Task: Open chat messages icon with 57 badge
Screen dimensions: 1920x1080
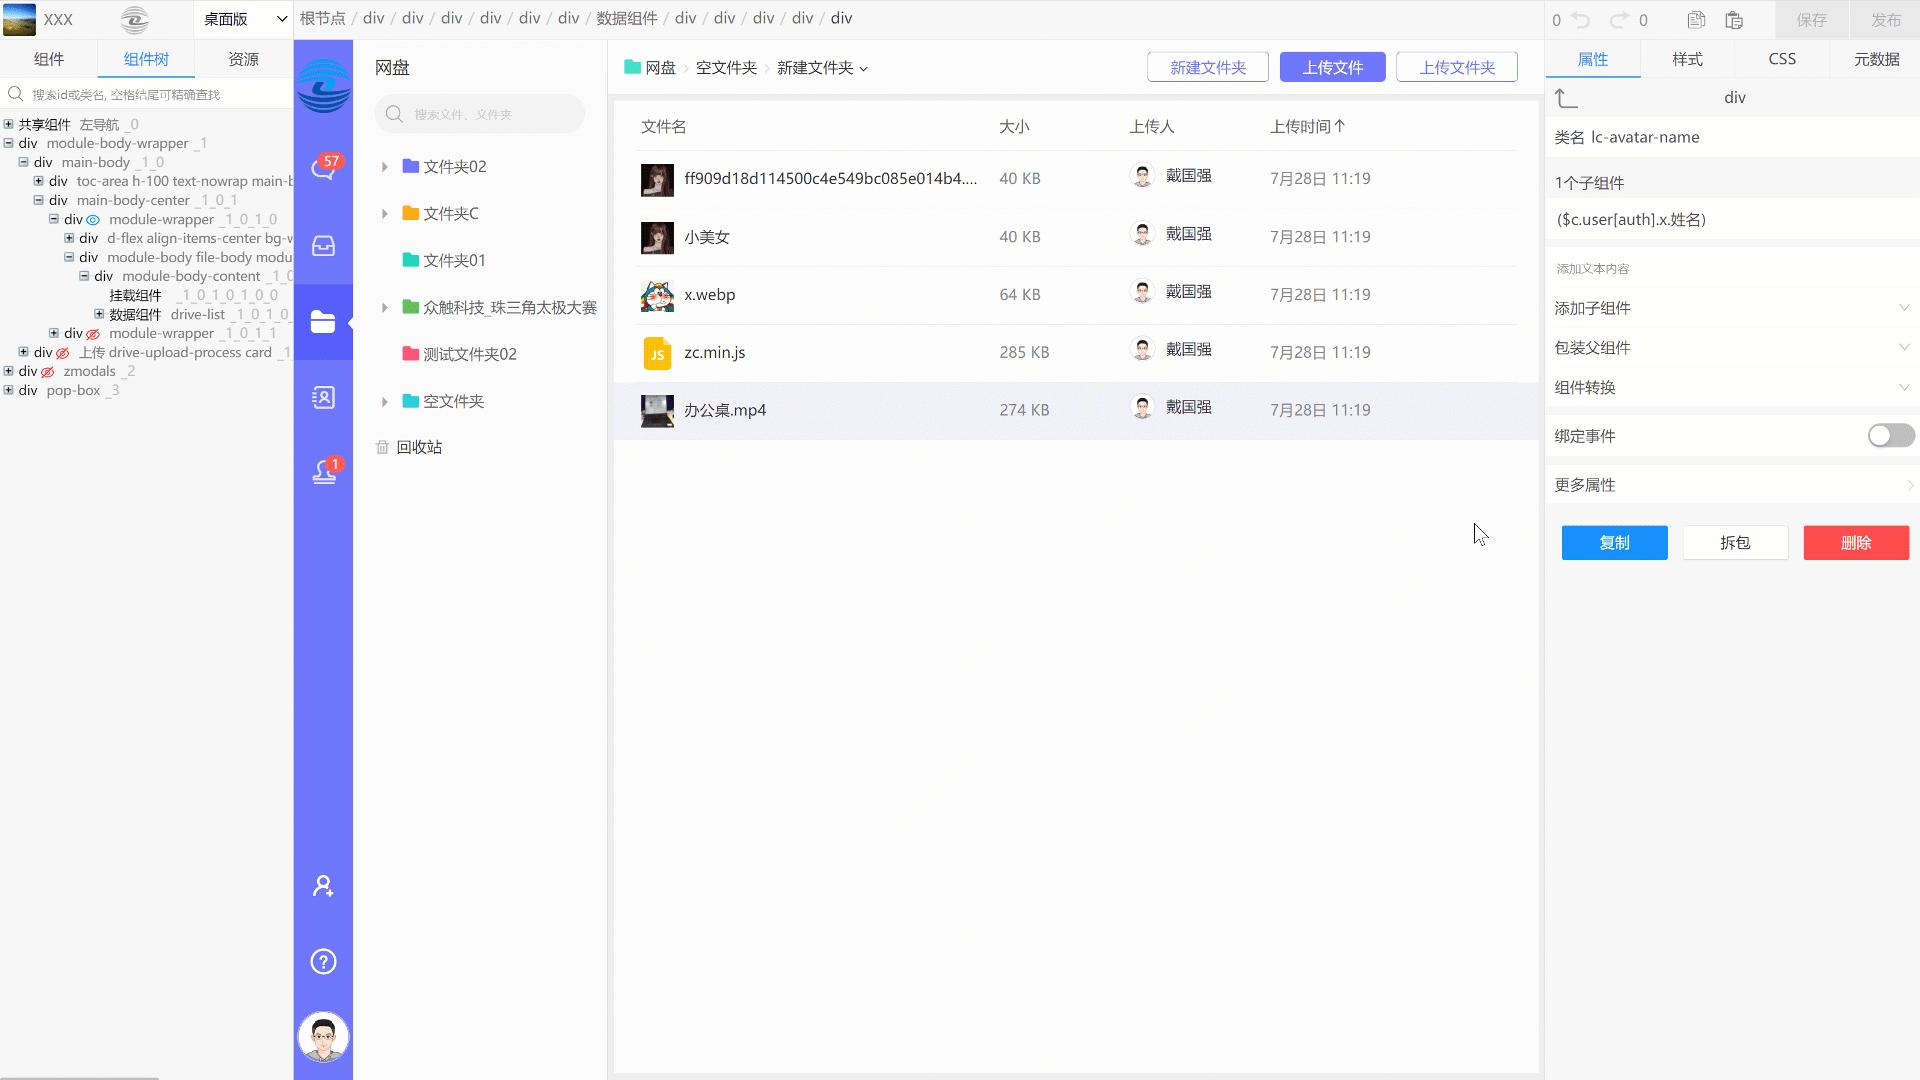Action: tap(323, 169)
